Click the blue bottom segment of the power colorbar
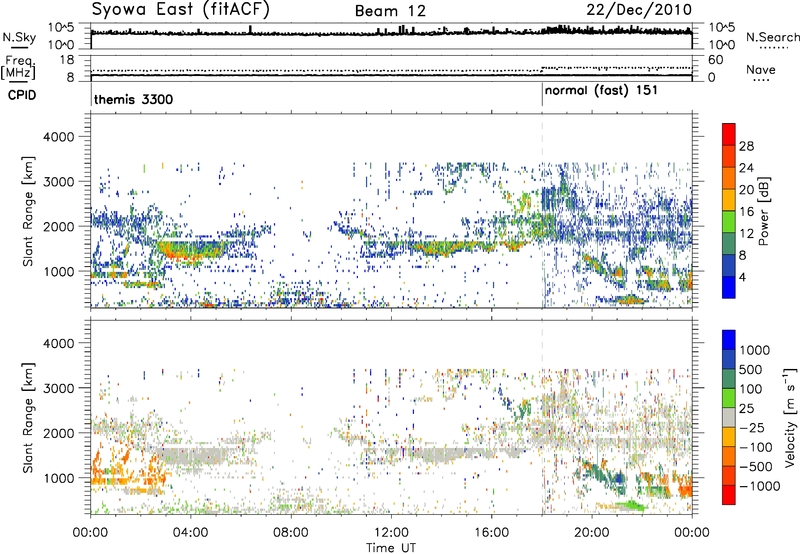The image size is (800, 554). tap(729, 287)
